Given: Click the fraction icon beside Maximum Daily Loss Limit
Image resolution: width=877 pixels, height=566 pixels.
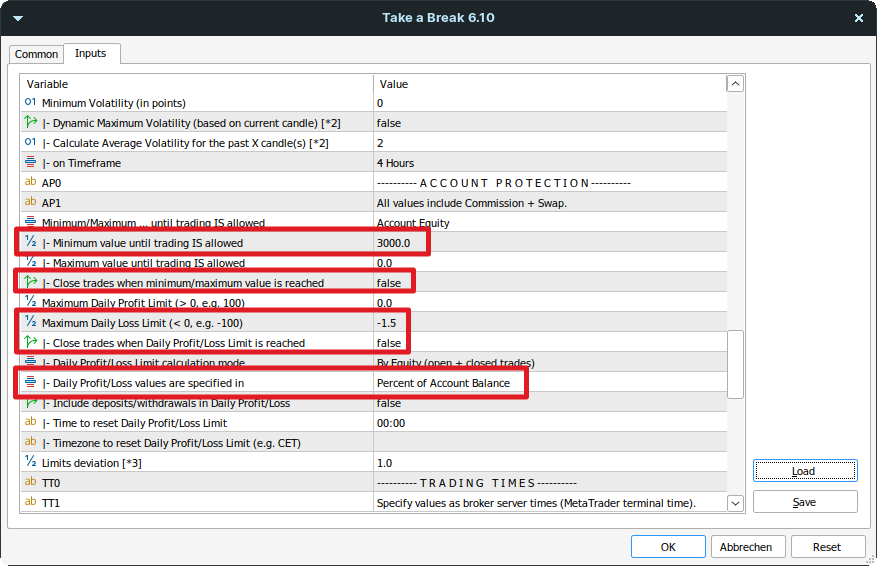Looking at the screenshot, I should tap(30, 323).
